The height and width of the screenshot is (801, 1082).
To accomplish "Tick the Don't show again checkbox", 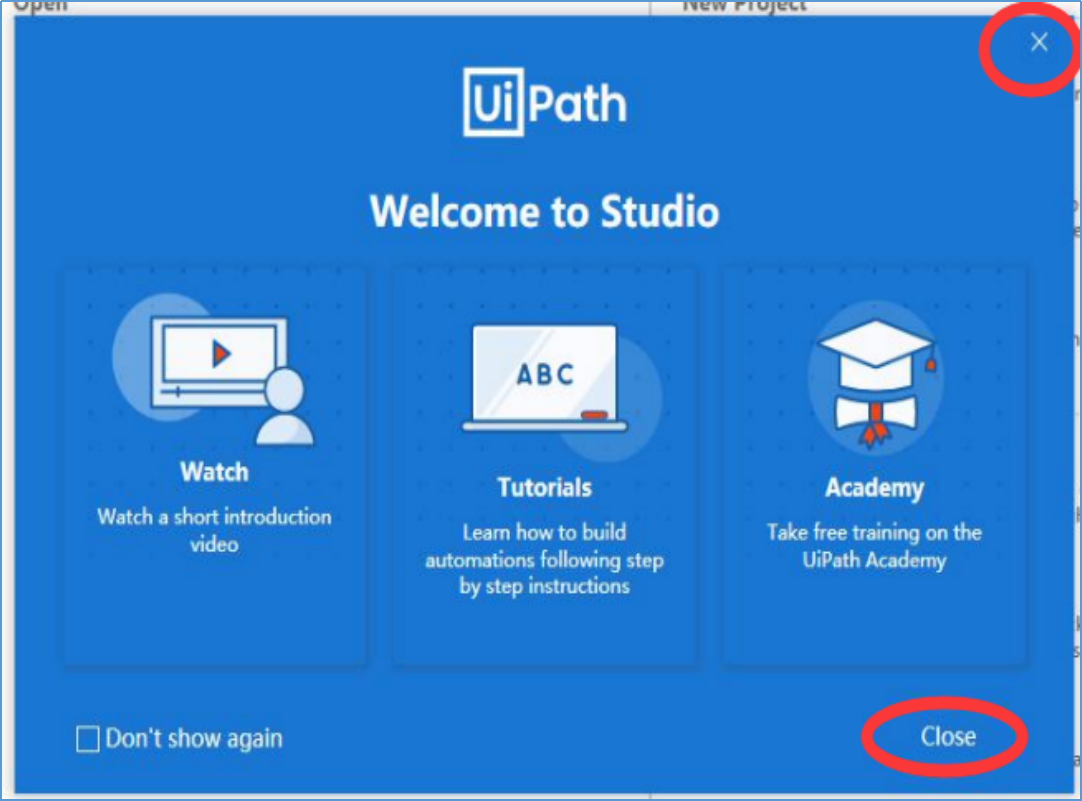I will pyautogui.click(x=88, y=738).
